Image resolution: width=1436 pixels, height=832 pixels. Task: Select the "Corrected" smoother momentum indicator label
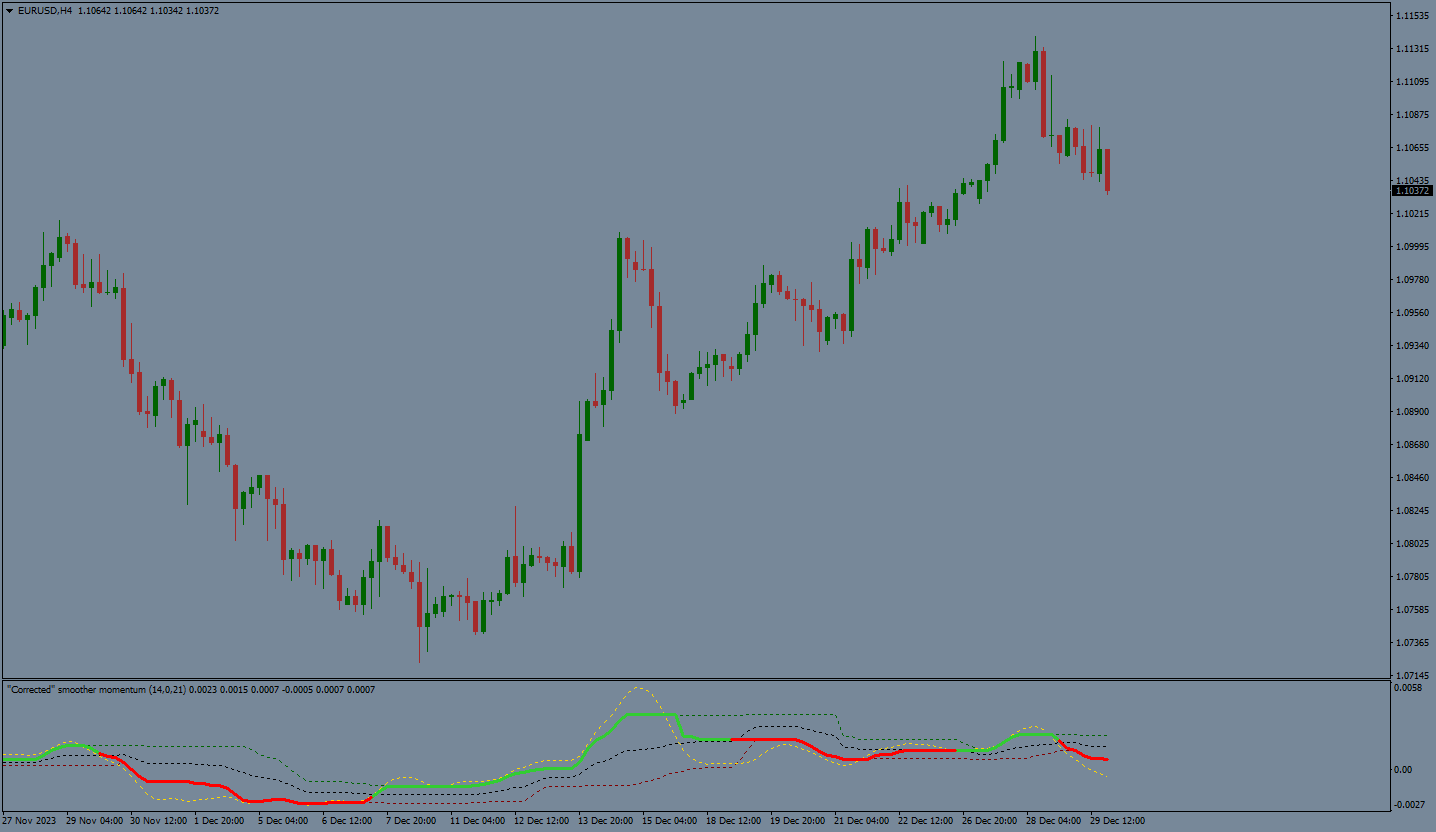point(190,690)
